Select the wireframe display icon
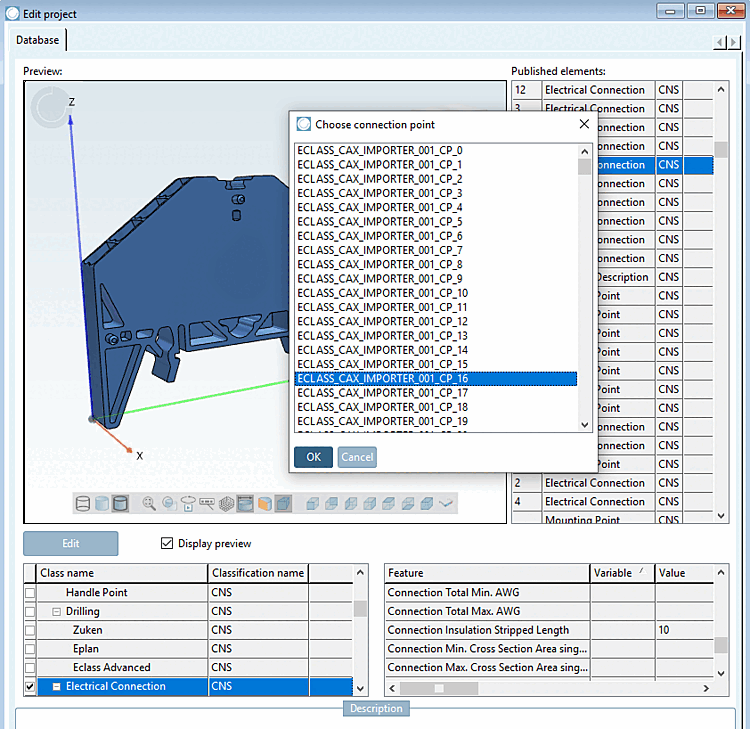This screenshot has width=750, height=729. 83,503
